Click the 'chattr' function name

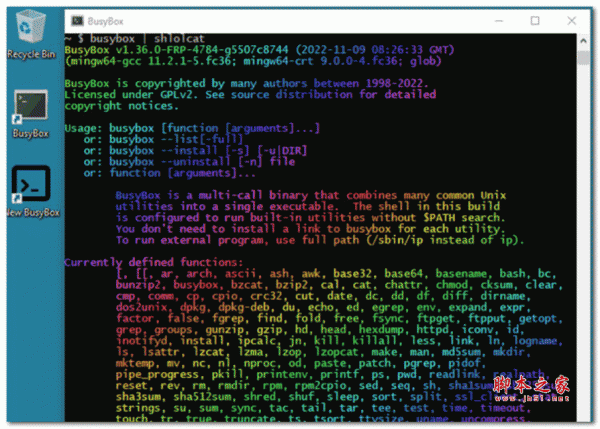[403, 285]
